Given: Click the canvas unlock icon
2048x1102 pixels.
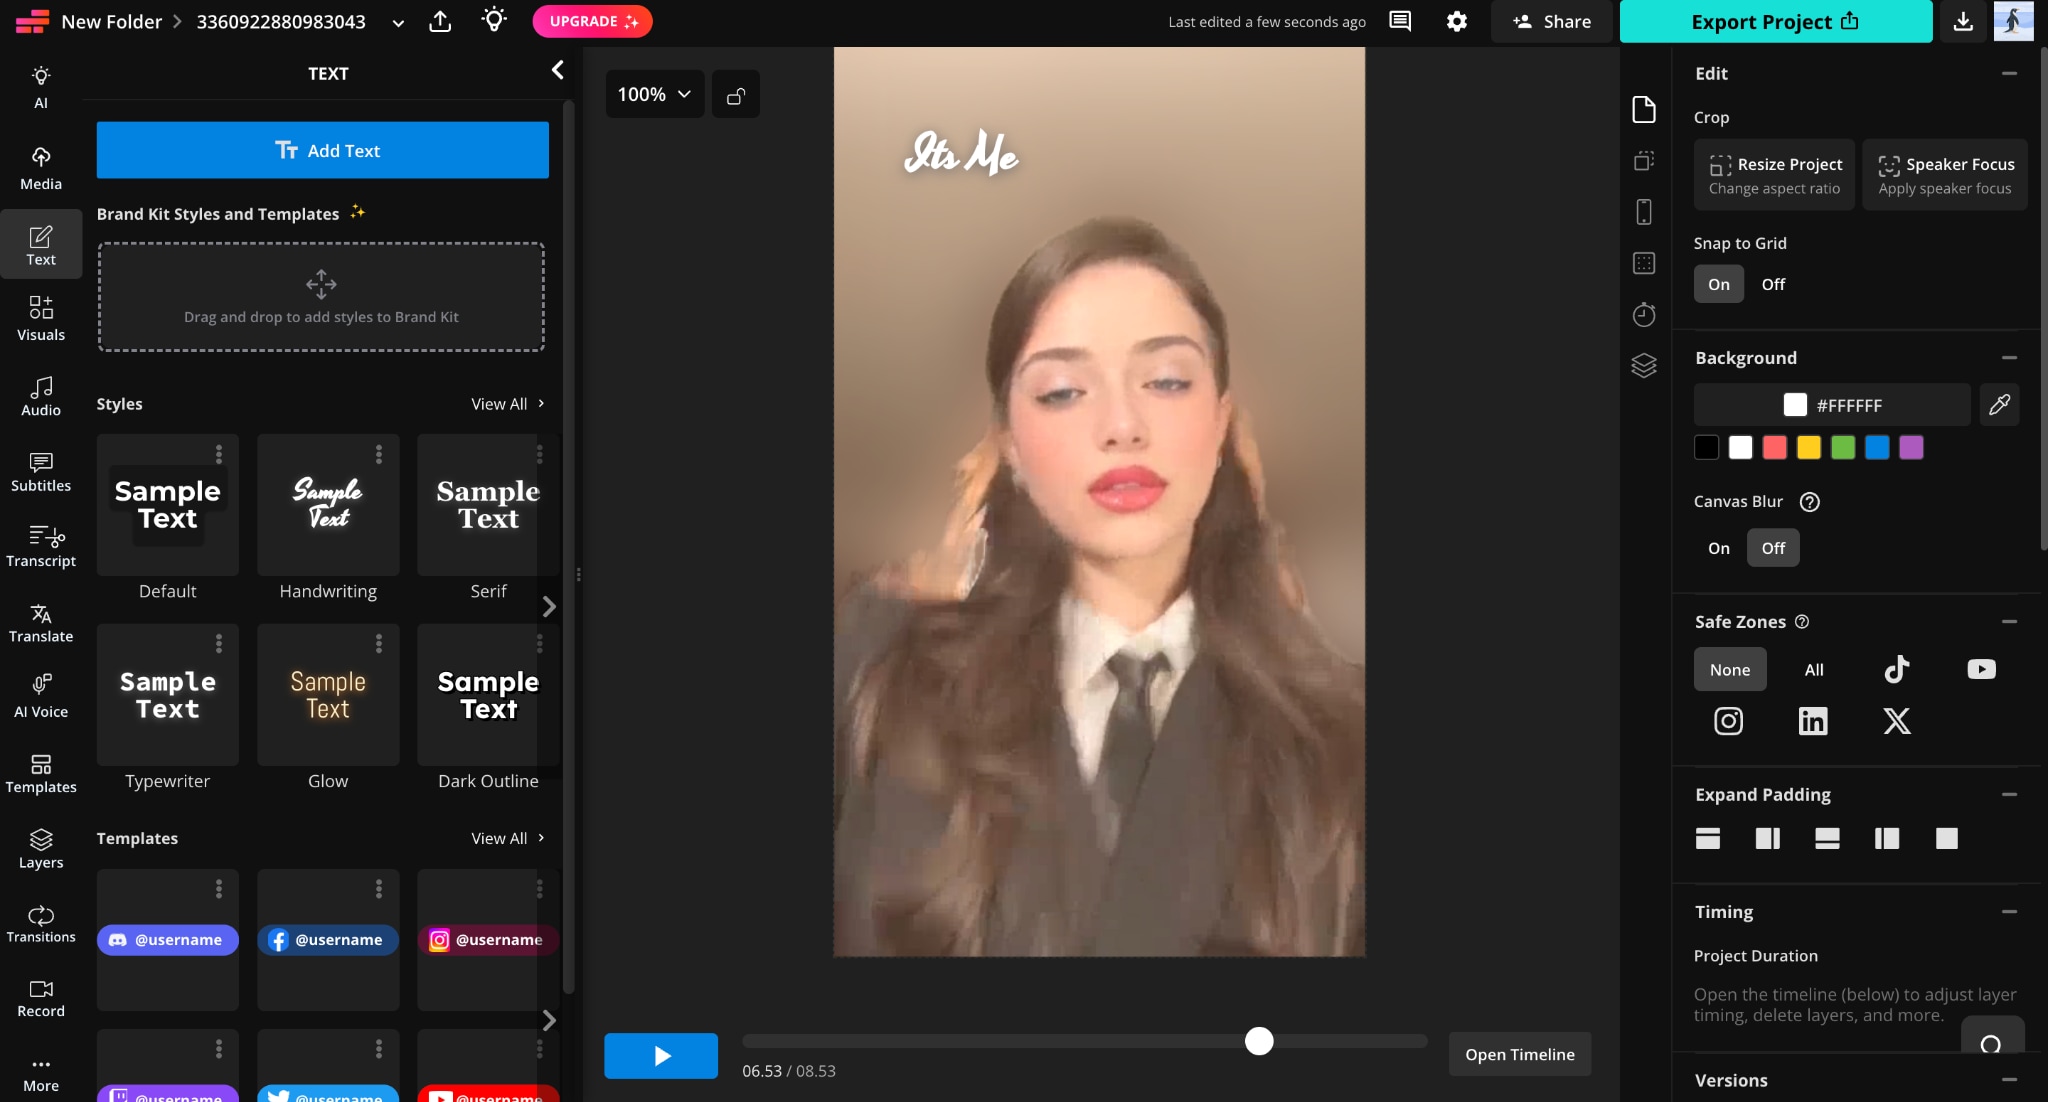Looking at the screenshot, I should 736,94.
